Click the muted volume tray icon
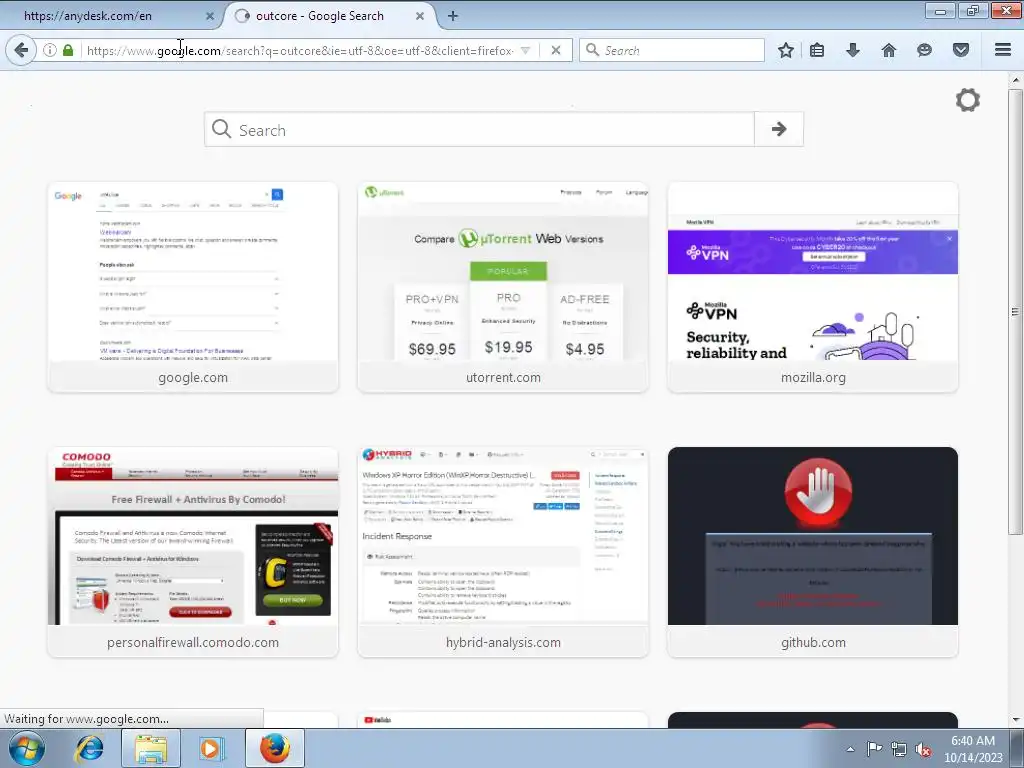 pos(923,749)
